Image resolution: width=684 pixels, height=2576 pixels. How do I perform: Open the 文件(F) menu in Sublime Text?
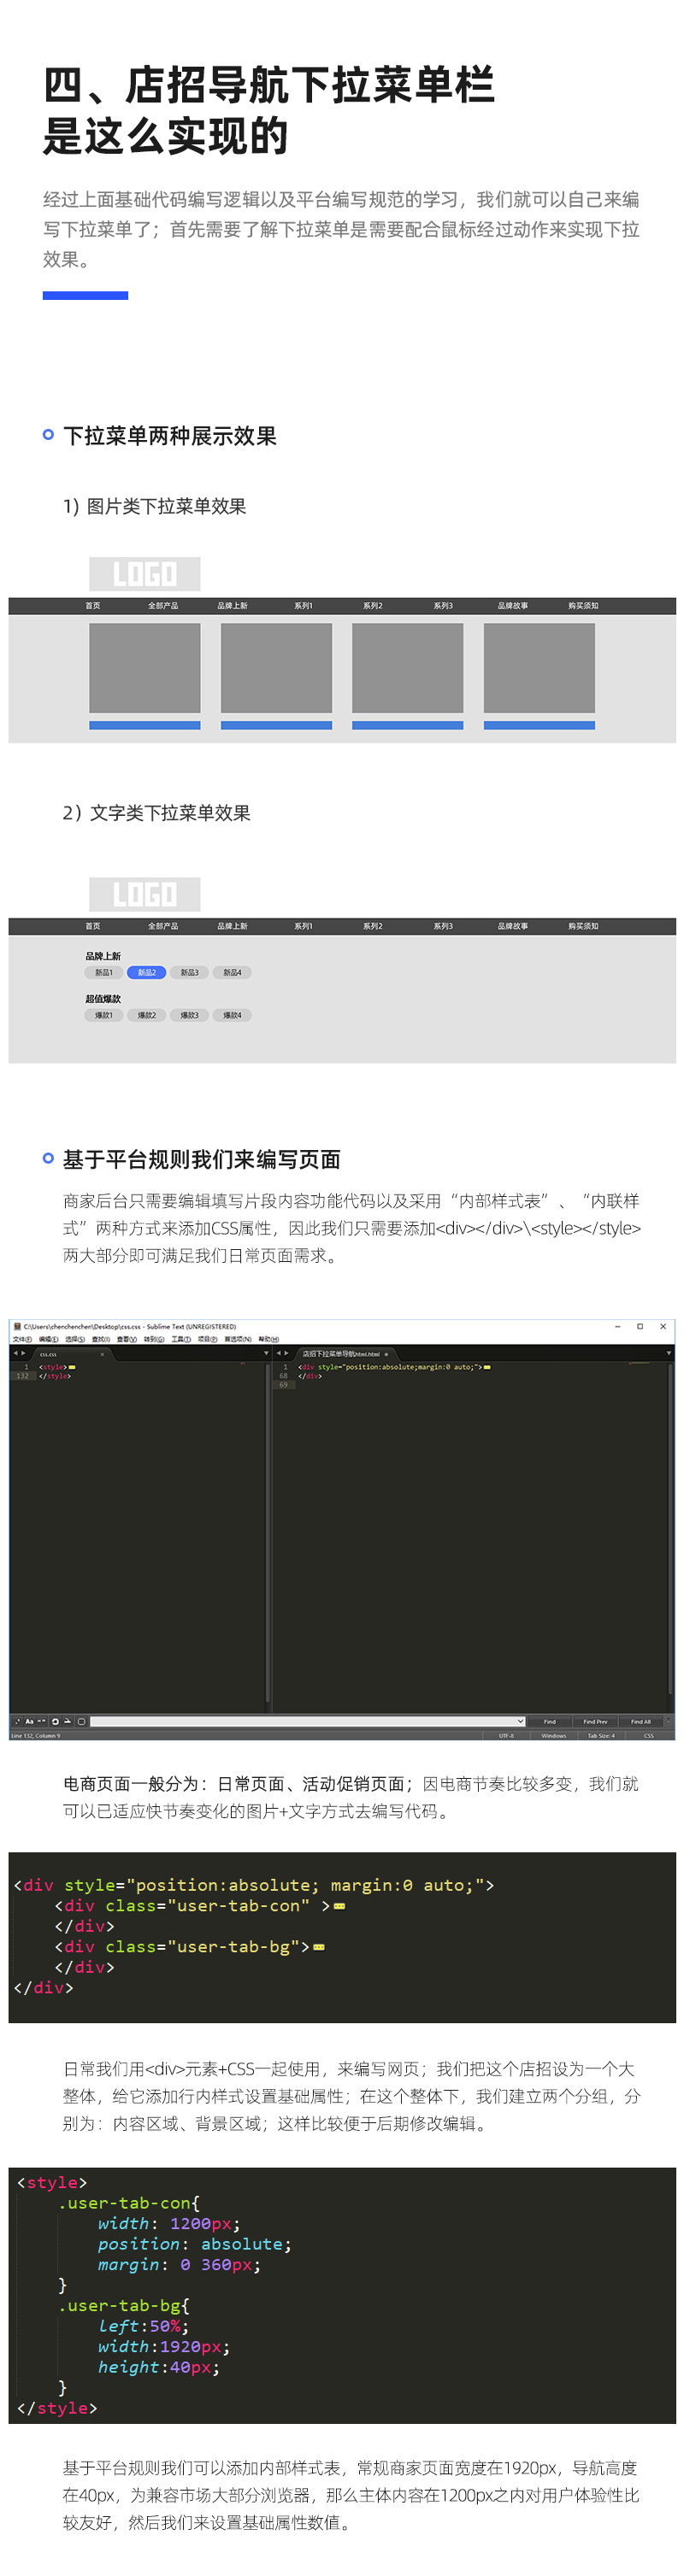[x=21, y=1339]
